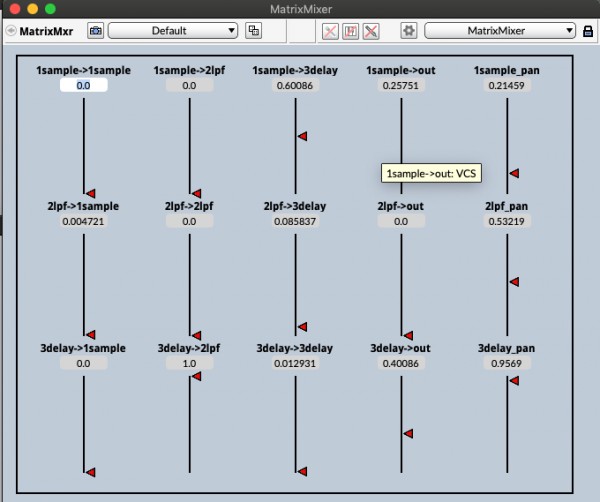Click the 2lpf->out value field

click(x=401, y=221)
